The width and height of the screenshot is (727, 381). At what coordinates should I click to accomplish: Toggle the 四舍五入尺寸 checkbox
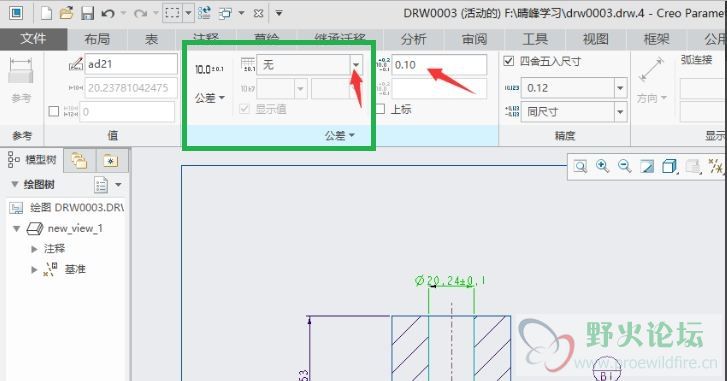coord(509,61)
